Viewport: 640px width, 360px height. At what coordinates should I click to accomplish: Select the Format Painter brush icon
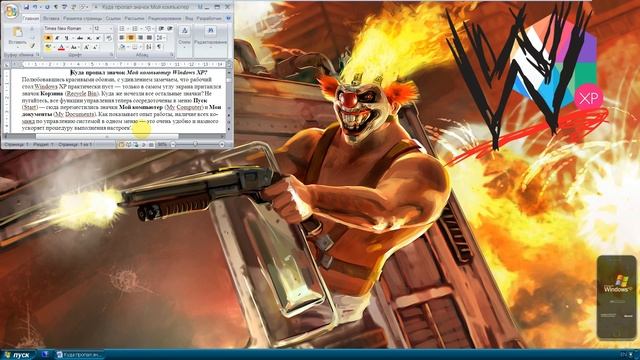coord(33,45)
